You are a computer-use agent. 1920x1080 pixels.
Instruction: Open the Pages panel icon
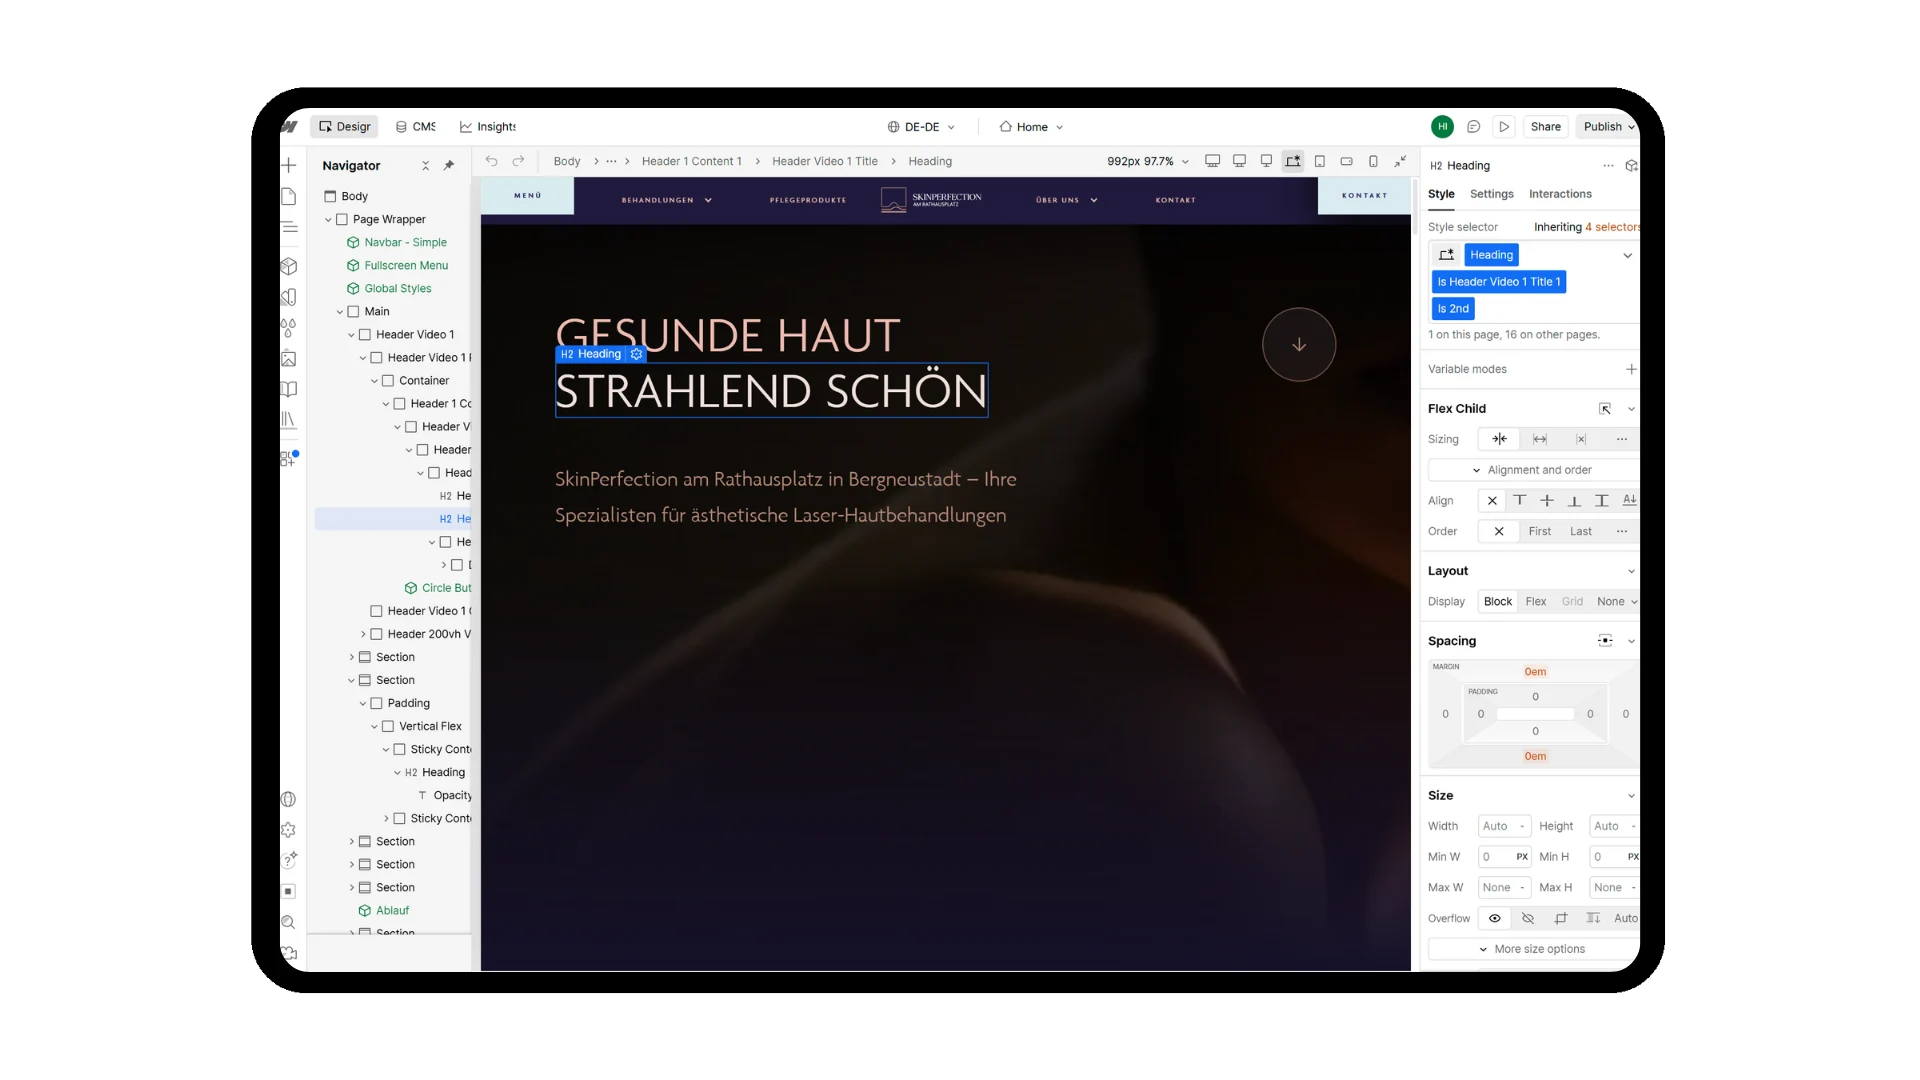tap(289, 196)
